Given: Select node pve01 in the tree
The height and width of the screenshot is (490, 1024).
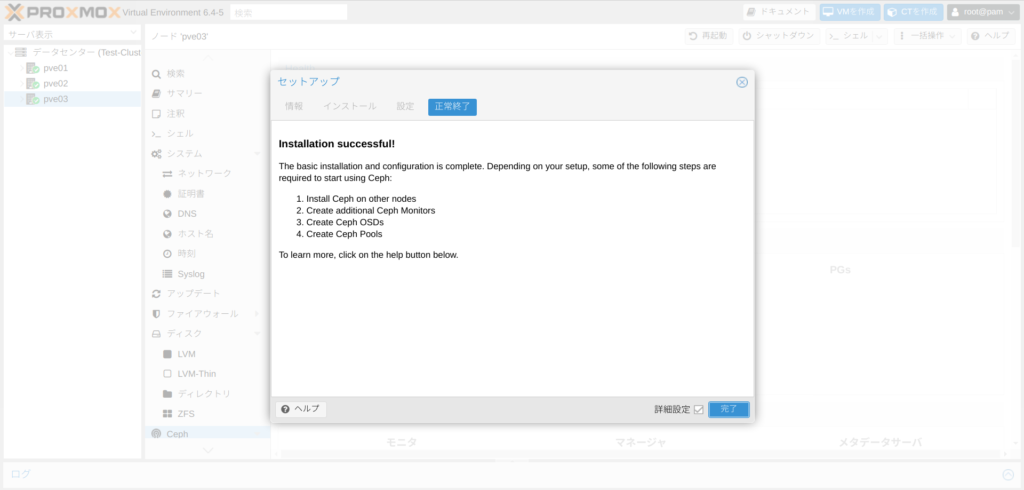Looking at the screenshot, I should pos(56,68).
